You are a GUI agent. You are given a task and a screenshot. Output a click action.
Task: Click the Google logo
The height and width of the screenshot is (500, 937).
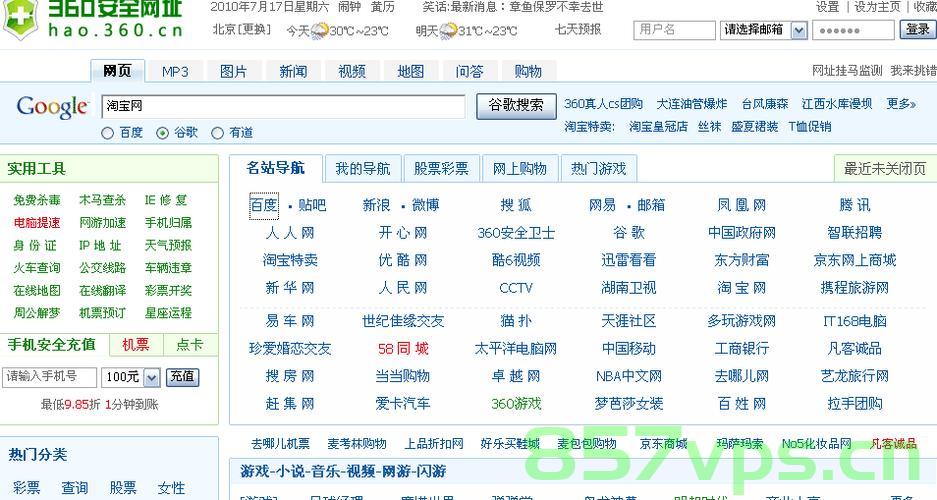click(x=53, y=108)
